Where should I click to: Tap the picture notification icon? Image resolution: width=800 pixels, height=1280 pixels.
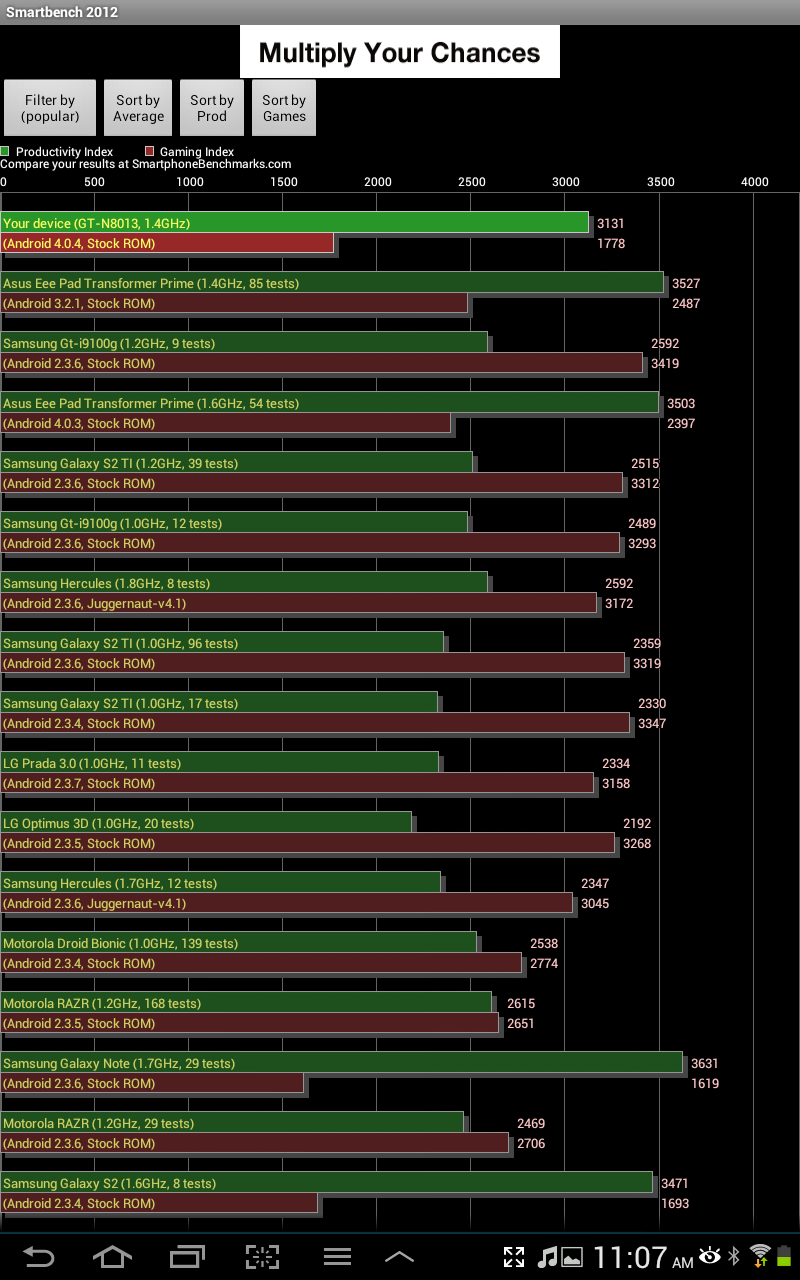pyautogui.click(x=572, y=1257)
